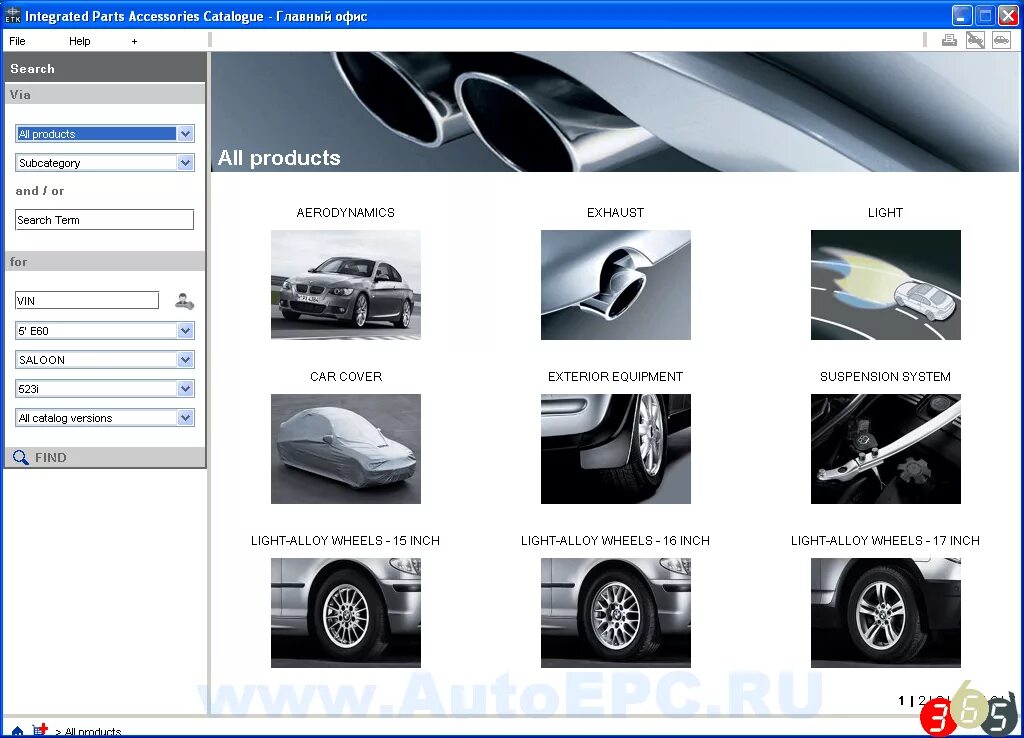
Task: Click the print icon in the toolbar
Action: pyautogui.click(x=948, y=39)
